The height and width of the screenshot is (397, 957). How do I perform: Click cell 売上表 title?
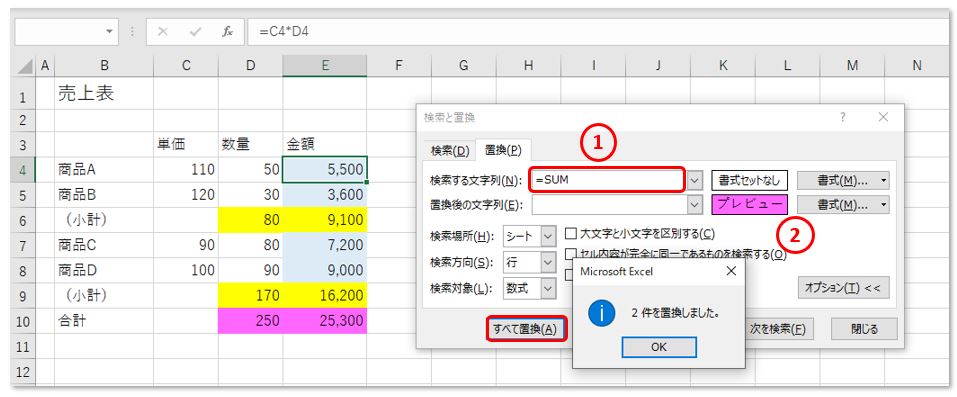[x=104, y=93]
